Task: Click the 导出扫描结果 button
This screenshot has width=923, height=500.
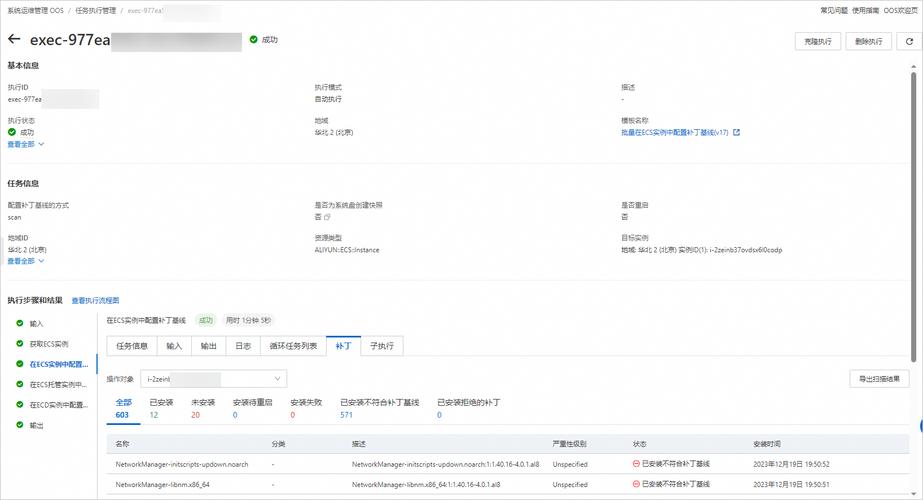Action: (879, 379)
